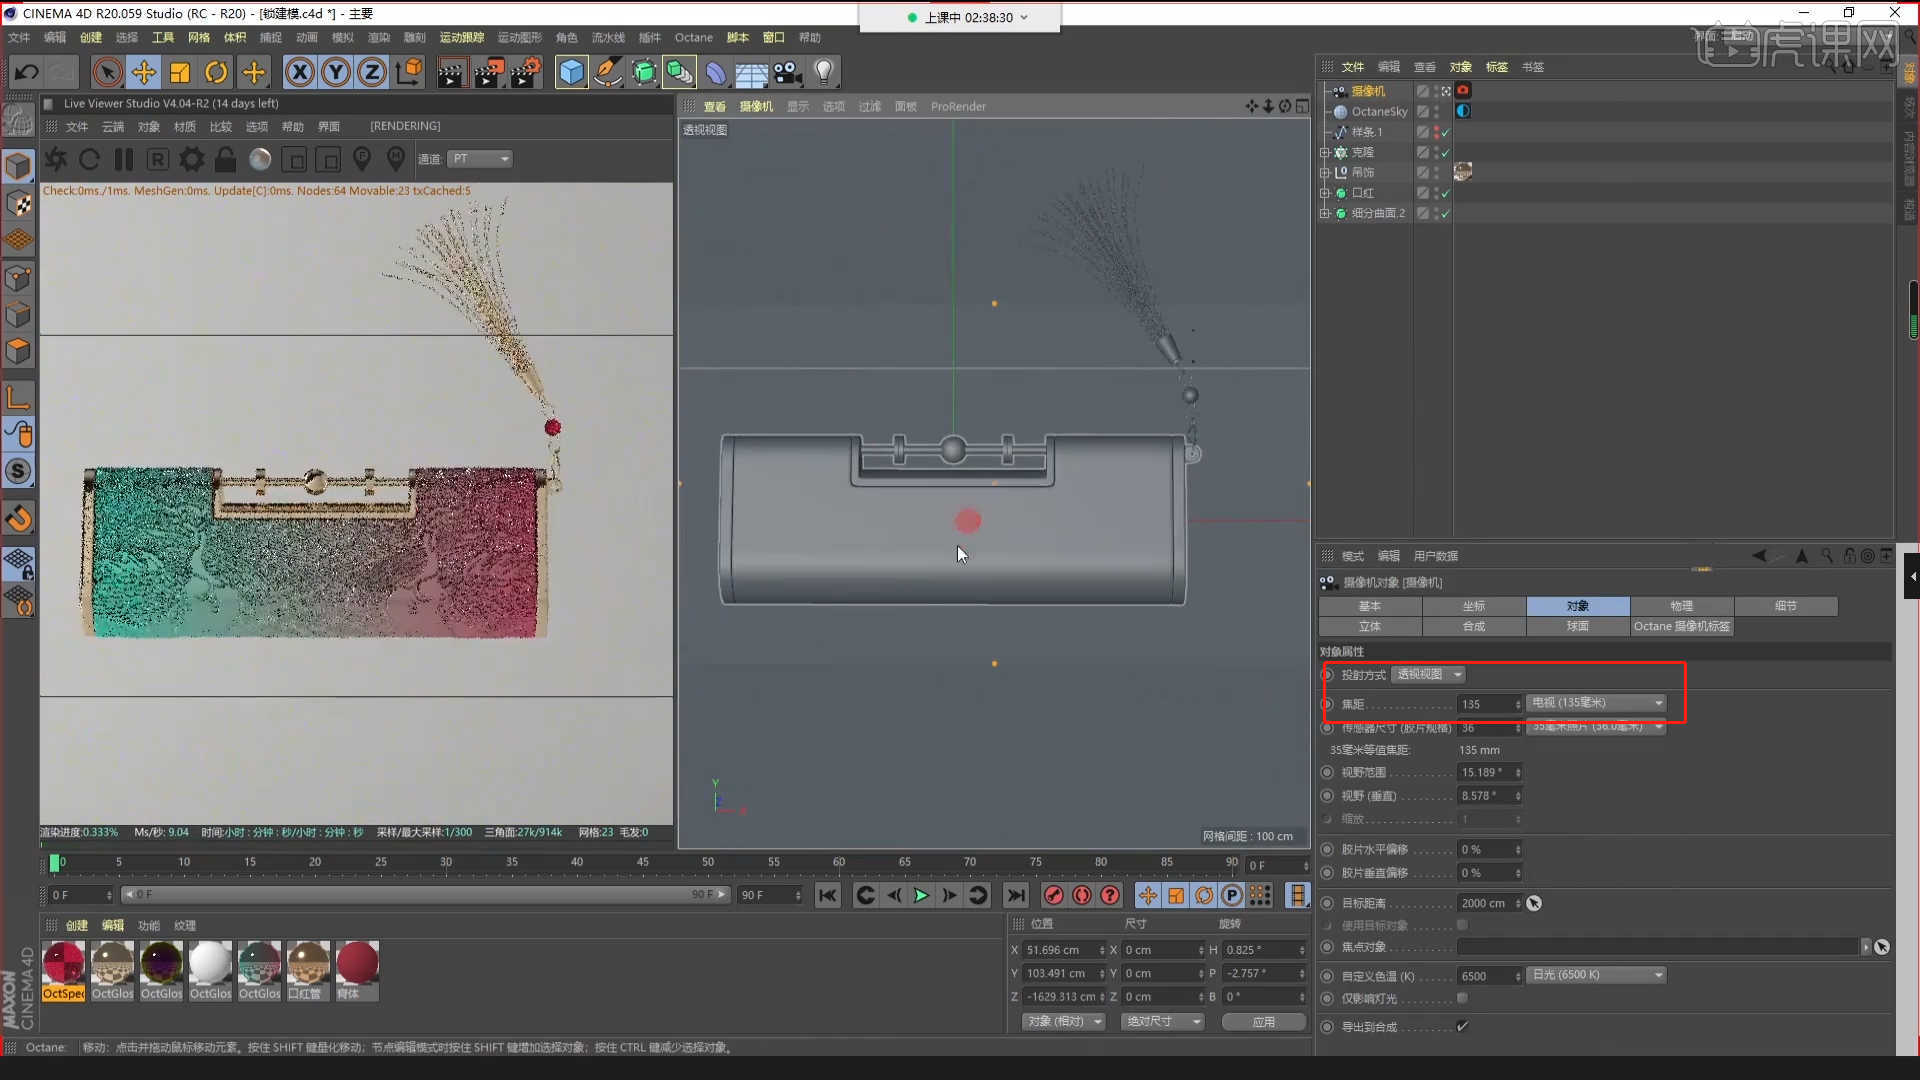Open 绝对尺寸 size mode dropdown
The image size is (1920, 1080).
(1162, 1022)
